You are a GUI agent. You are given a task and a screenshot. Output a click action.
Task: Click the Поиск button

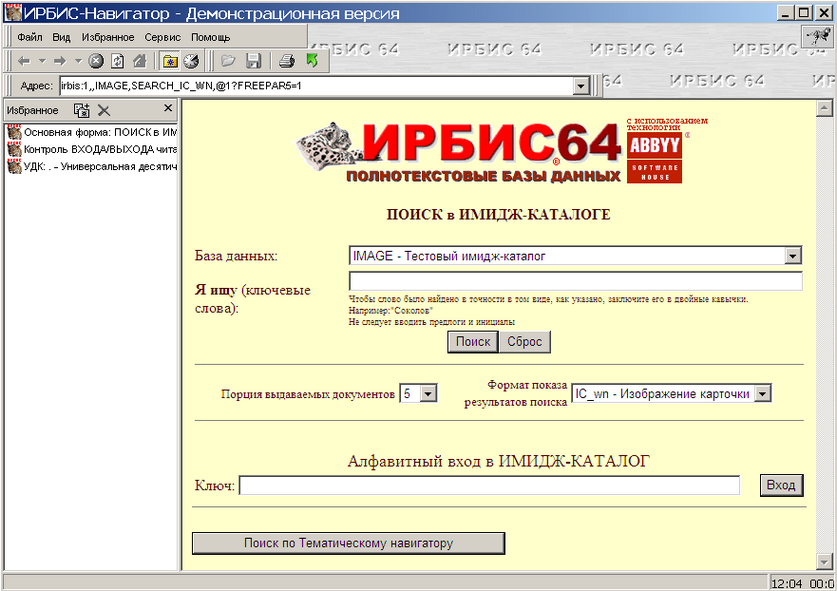[472, 342]
